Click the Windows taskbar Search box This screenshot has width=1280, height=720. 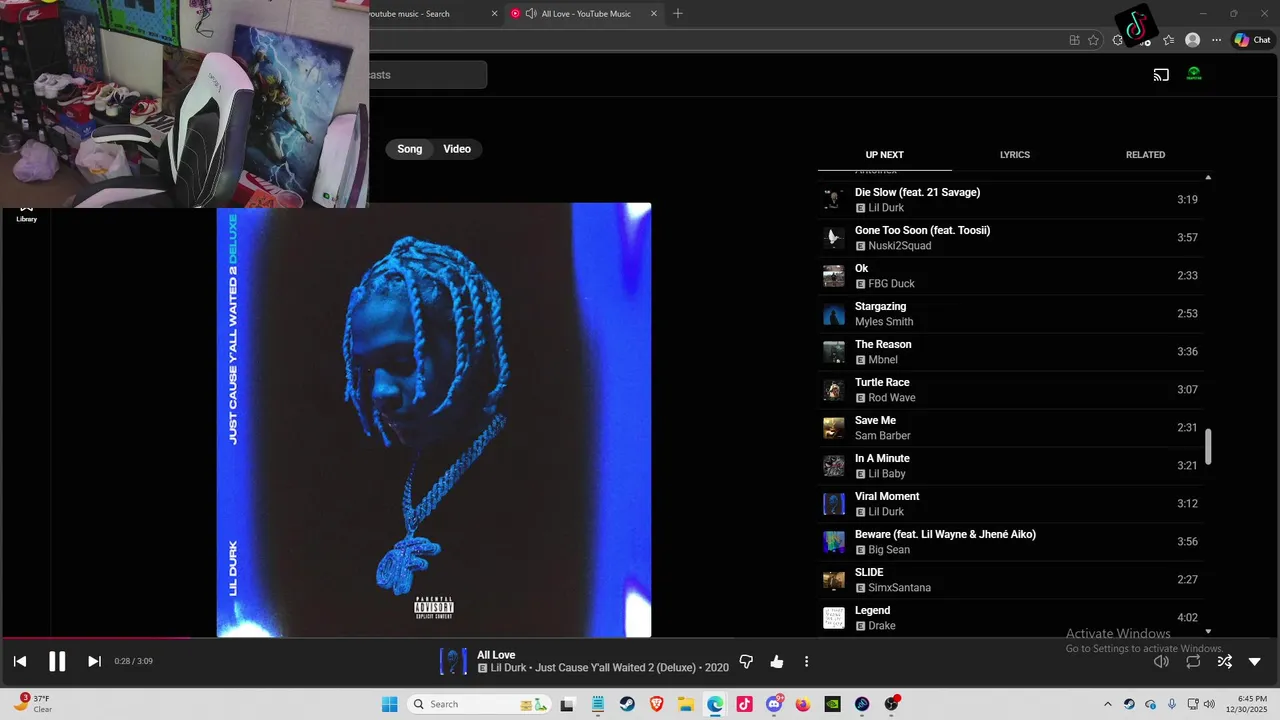(x=480, y=704)
